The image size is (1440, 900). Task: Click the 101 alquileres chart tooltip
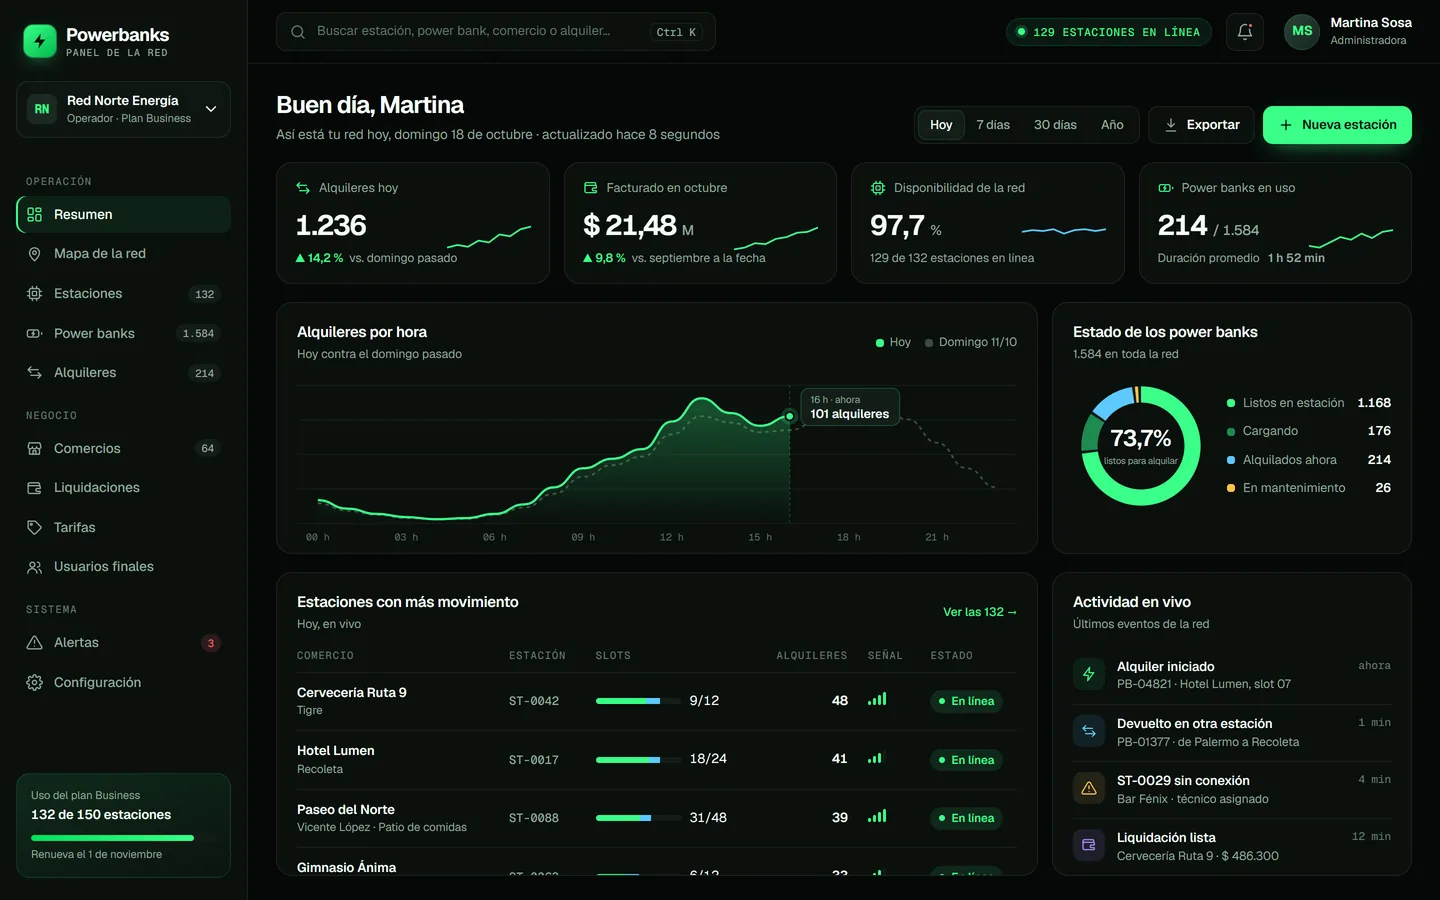click(x=850, y=407)
